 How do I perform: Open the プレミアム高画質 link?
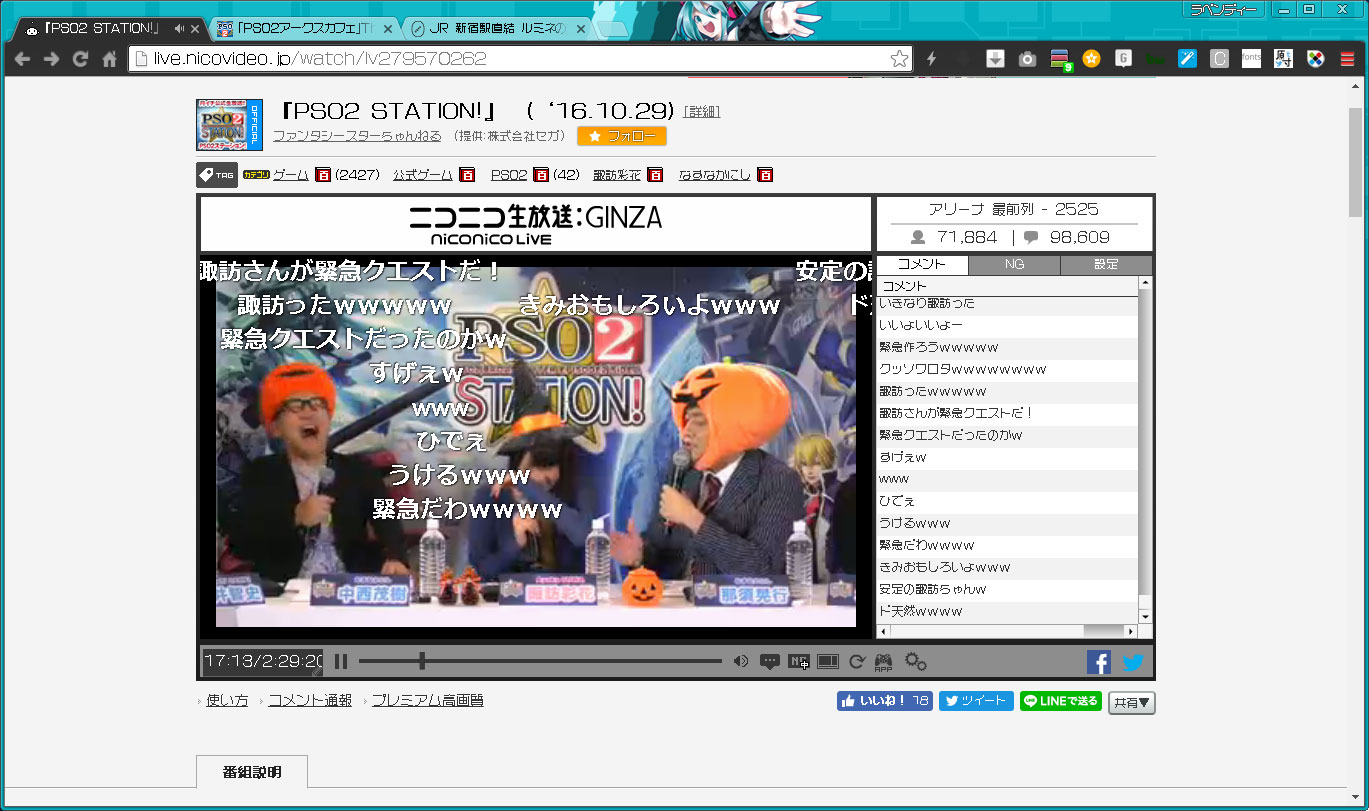tap(427, 701)
